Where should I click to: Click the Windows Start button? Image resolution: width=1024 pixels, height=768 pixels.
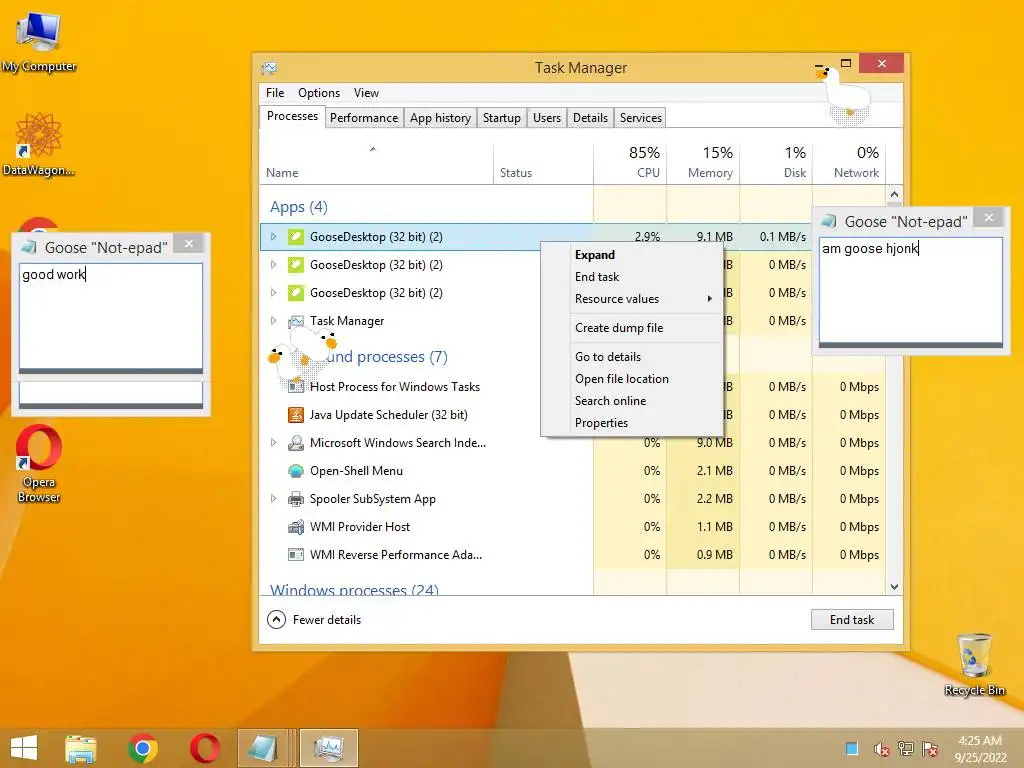(x=24, y=748)
